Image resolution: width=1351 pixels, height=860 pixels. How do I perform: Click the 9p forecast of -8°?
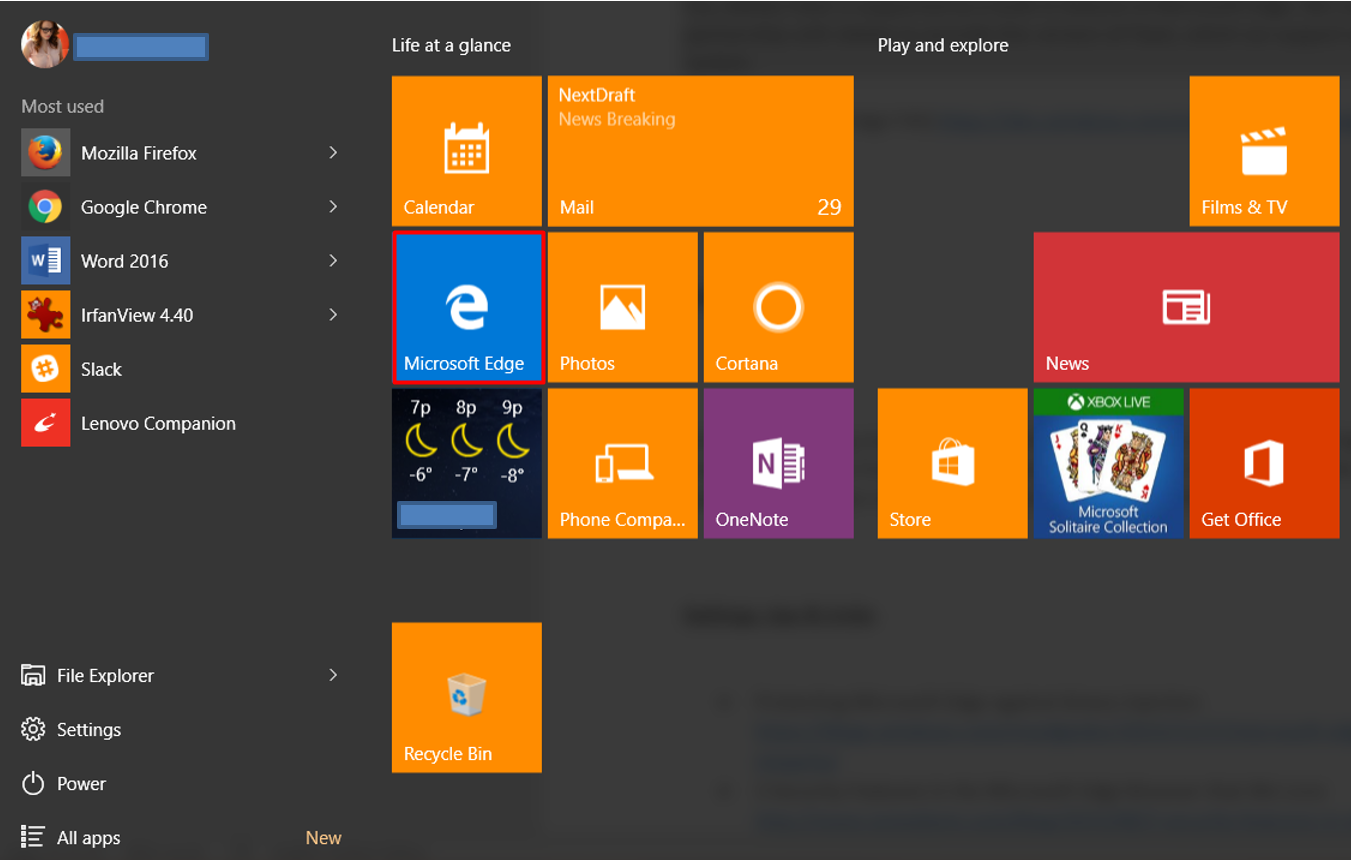pos(513,441)
